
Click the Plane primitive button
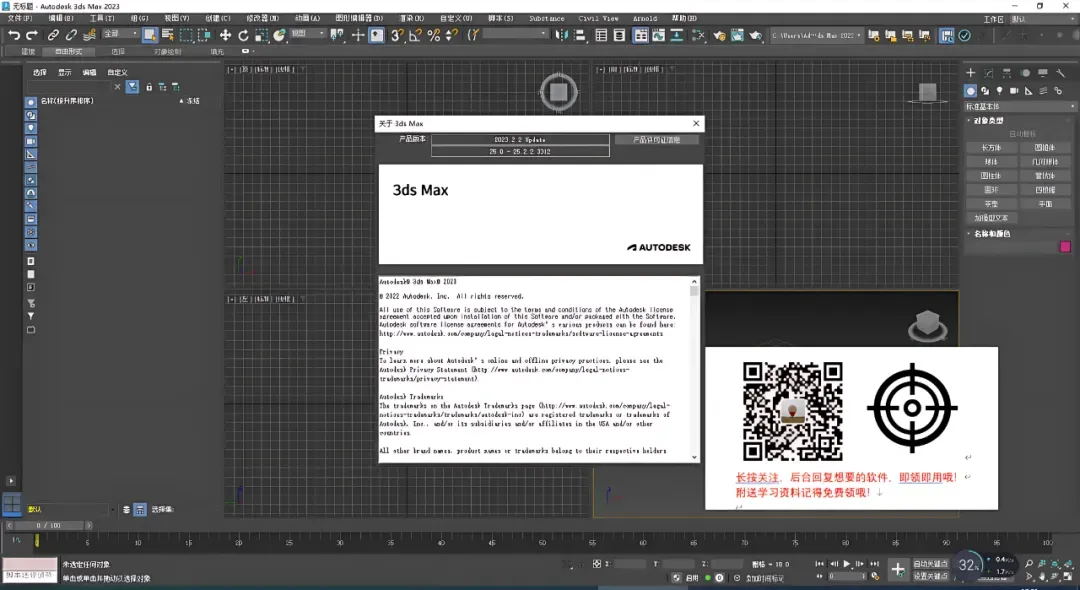click(x=1045, y=204)
